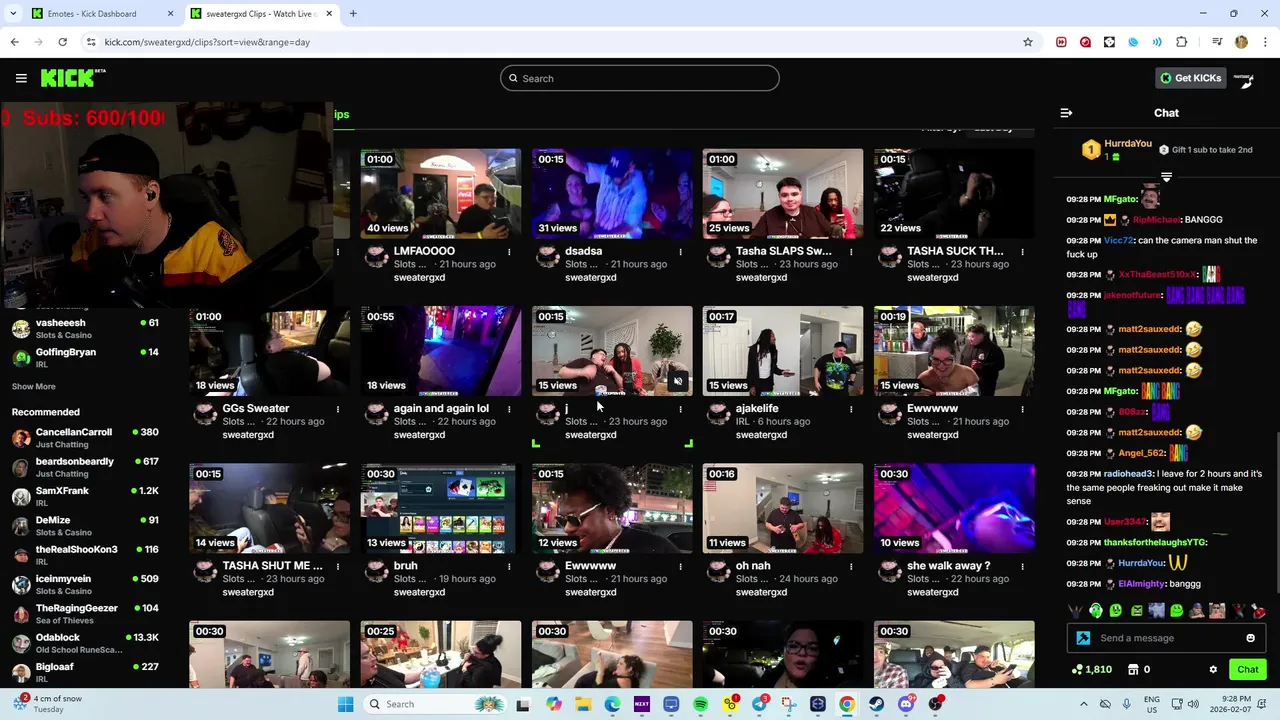This screenshot has height=720, width=1280.
Task: Open the three-dot menu for Tasha SLAPS clip
Action: pyautogui.click(x=851, y=252)
